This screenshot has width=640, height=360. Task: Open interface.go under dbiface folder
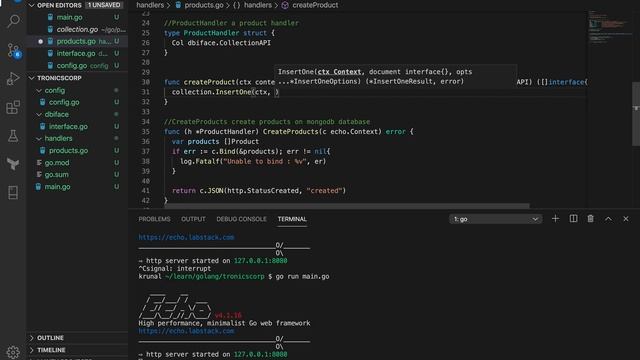68,127
